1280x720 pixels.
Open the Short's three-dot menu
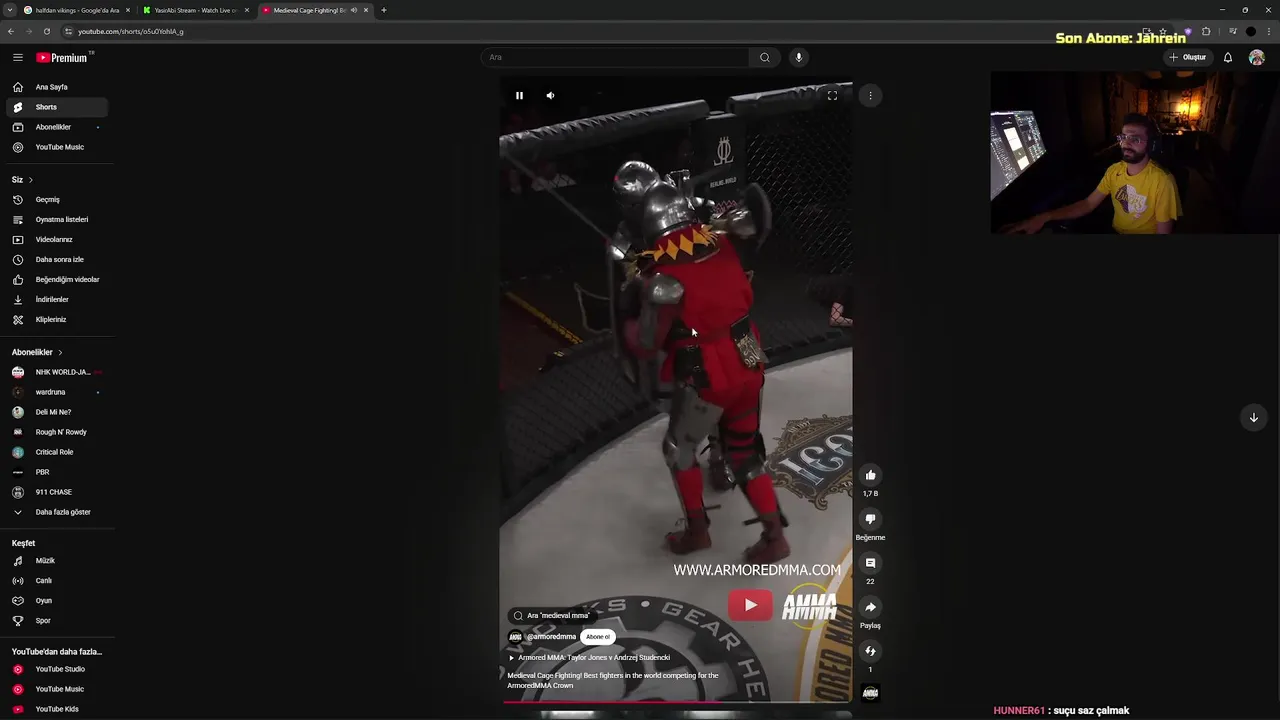click(870, 95)
